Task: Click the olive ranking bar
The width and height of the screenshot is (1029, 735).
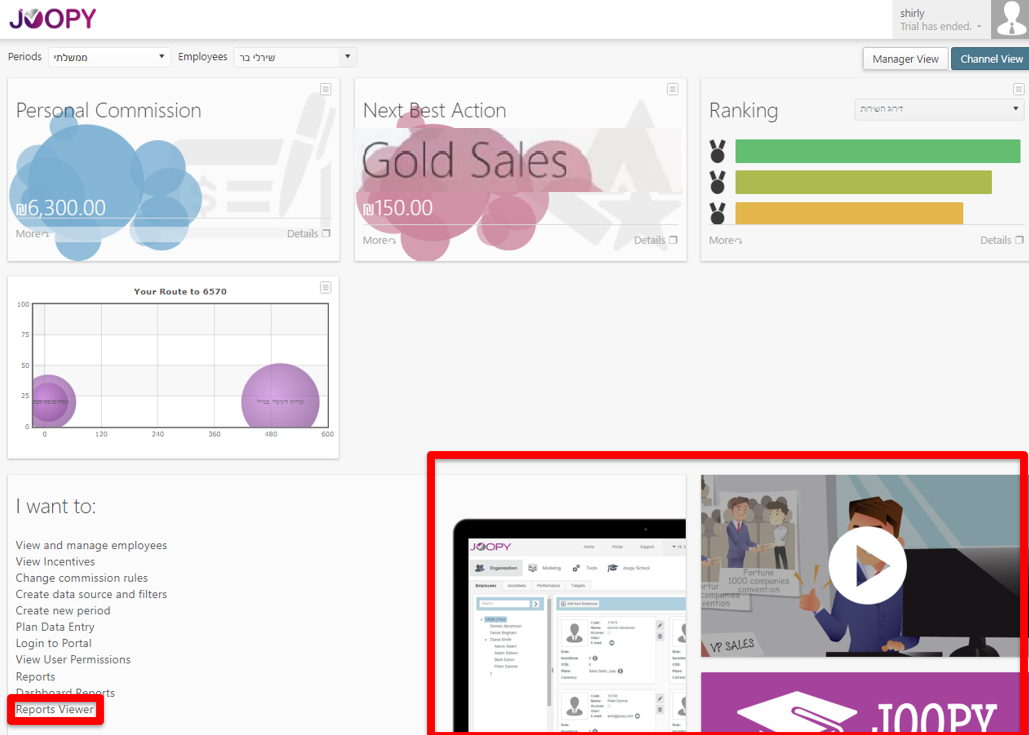Action: click(863, 182)
